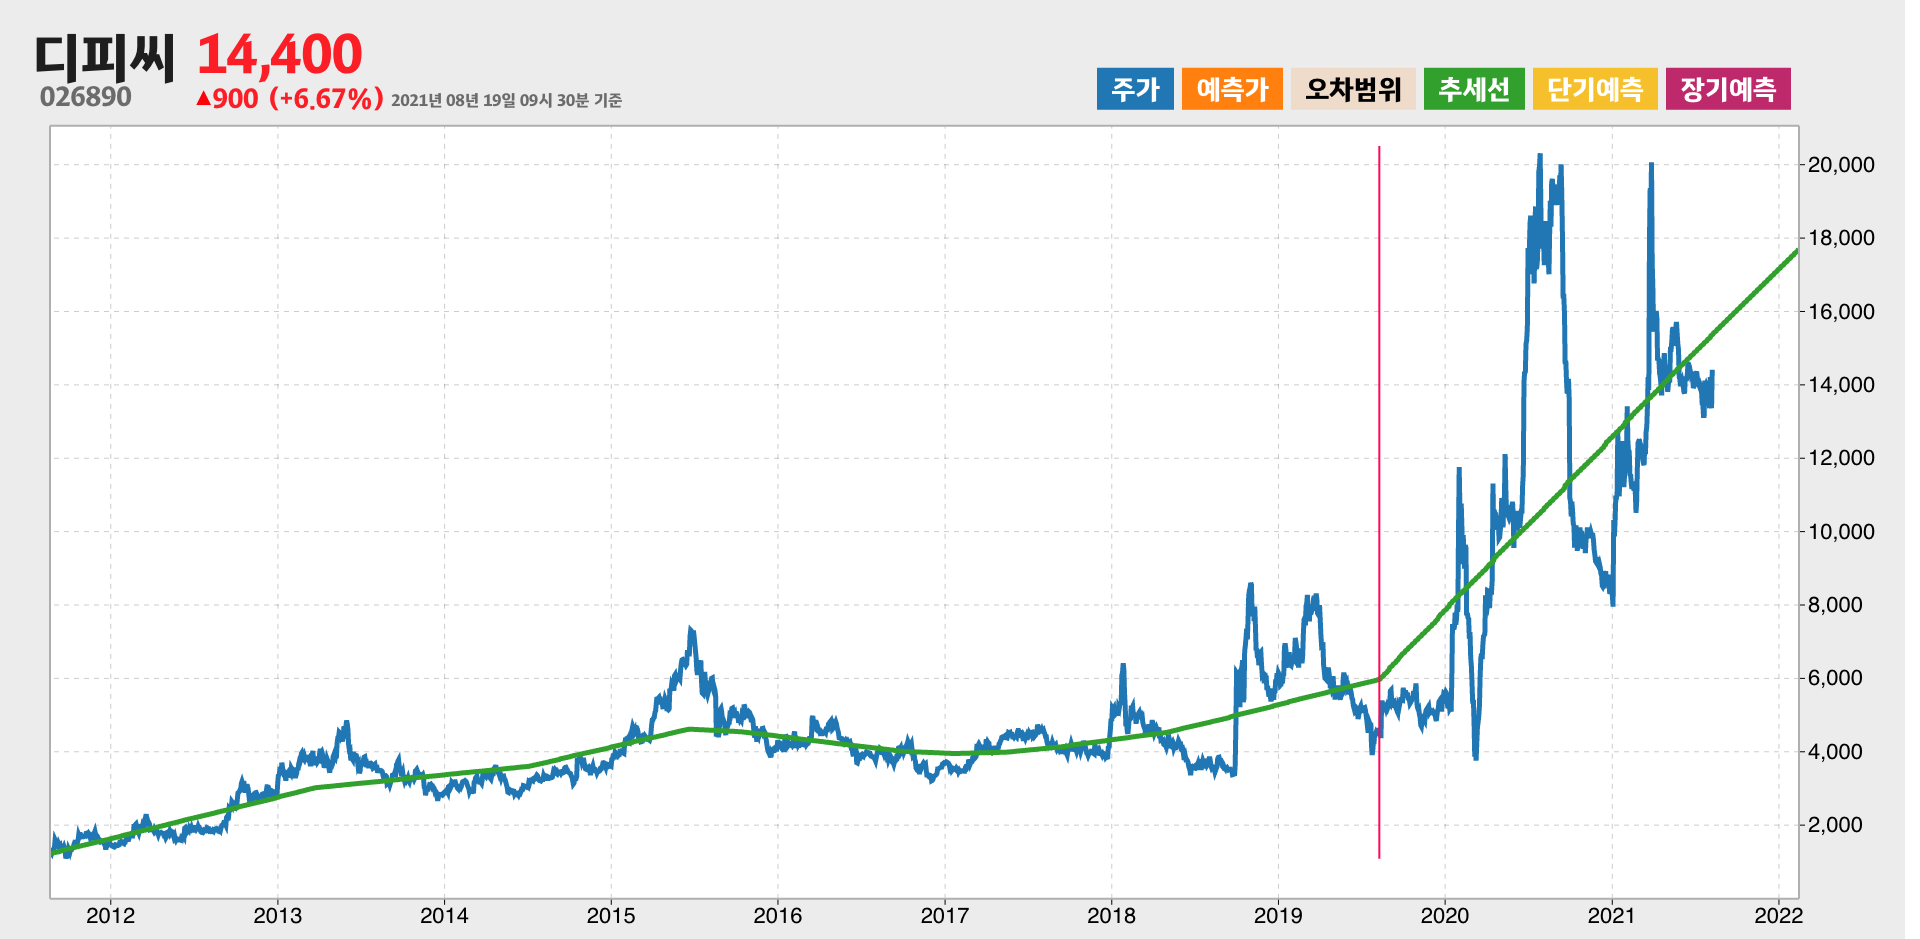
Task: Click the green trend line's end near 2022
Action: 1796,251
